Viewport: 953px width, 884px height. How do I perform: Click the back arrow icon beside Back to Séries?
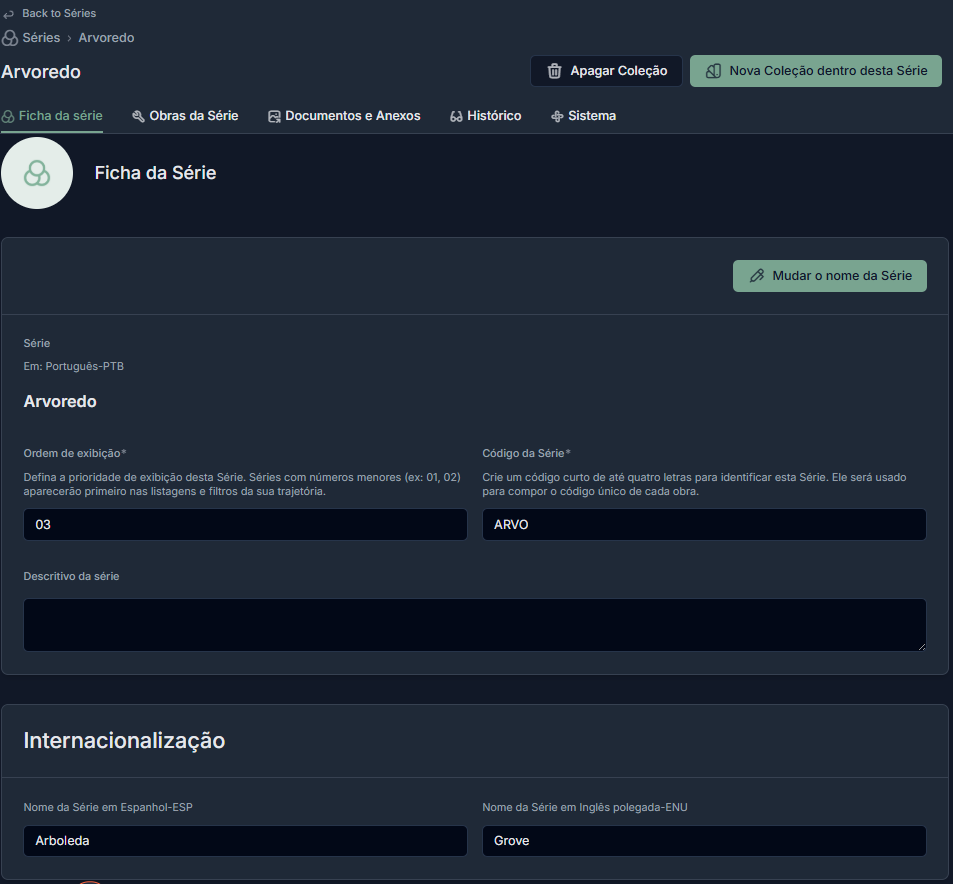(9, 13)
